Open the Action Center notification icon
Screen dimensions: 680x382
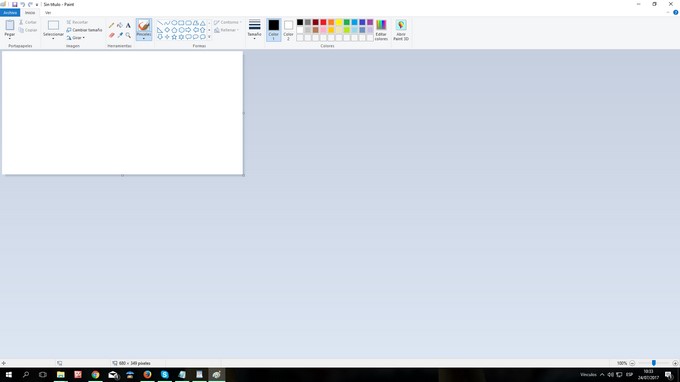(x=669, y=375)
